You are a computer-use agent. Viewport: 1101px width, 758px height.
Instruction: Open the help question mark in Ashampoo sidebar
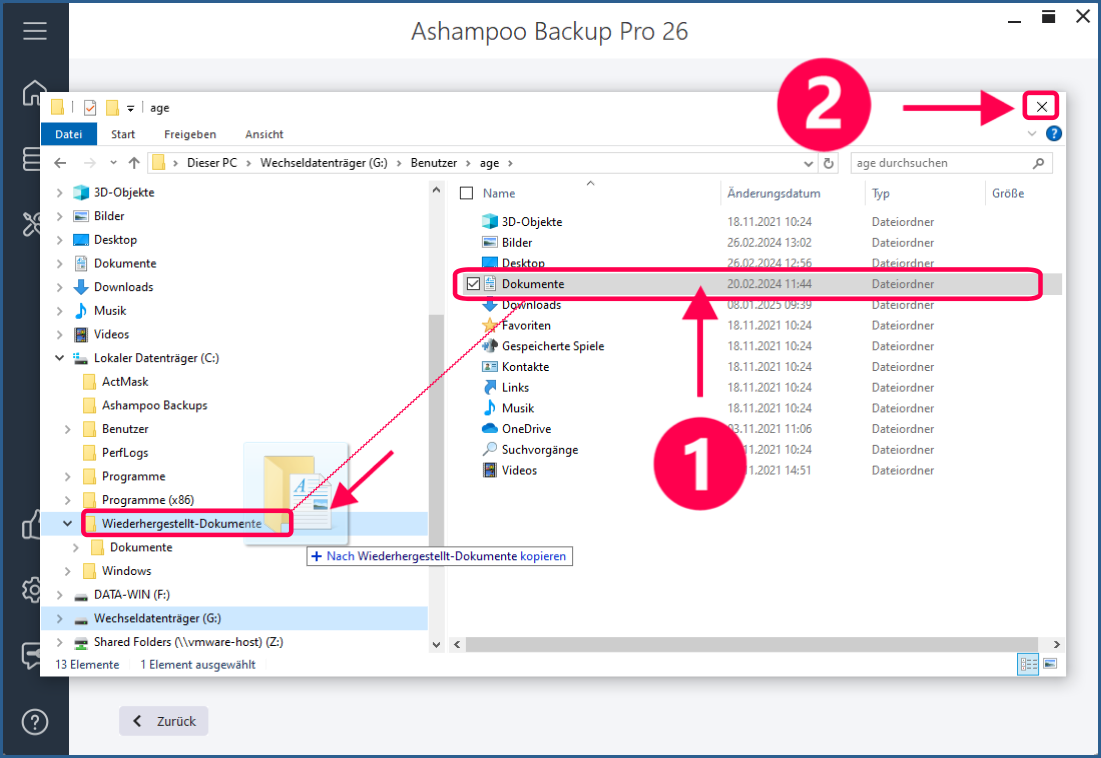pyautogui.click(x=34, y=722)
